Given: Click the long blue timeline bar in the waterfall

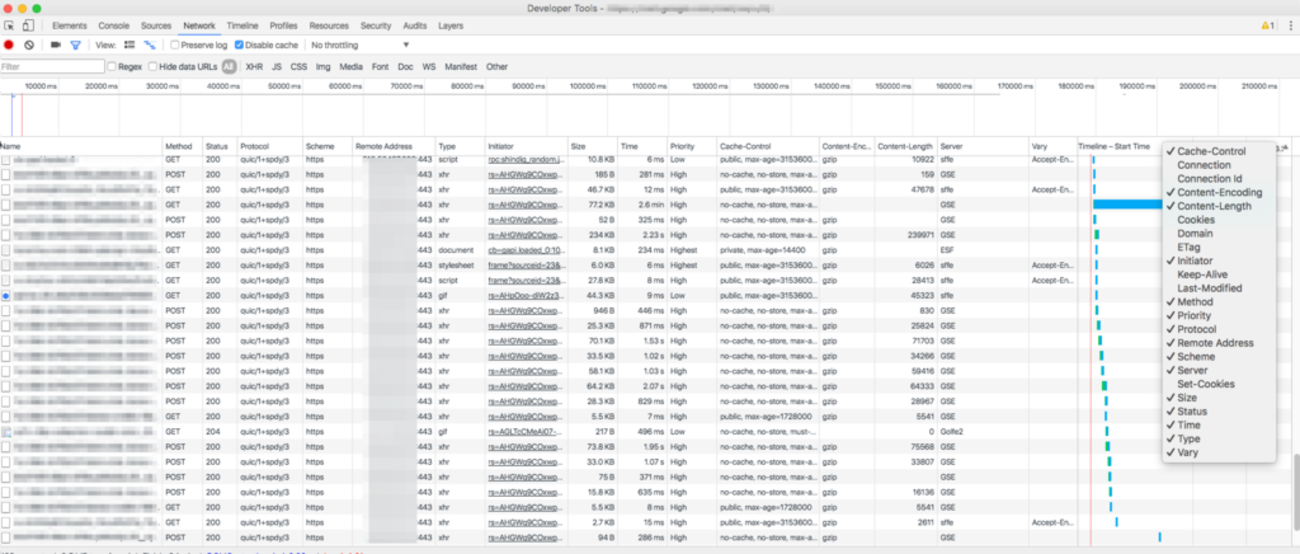Looking at the screenshot, I should [x=1127, y=205].
